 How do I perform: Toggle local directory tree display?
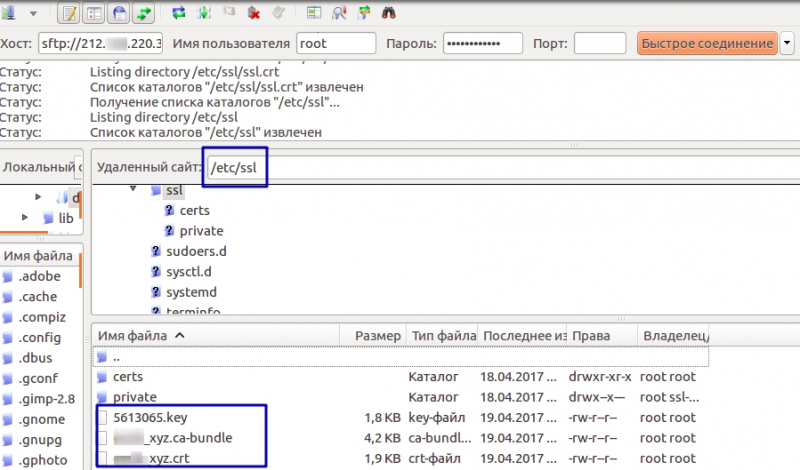(94, 14)
